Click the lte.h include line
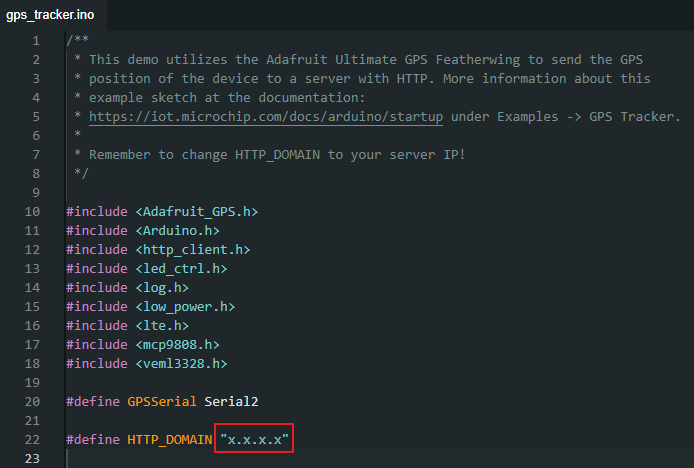 (127, 326)
